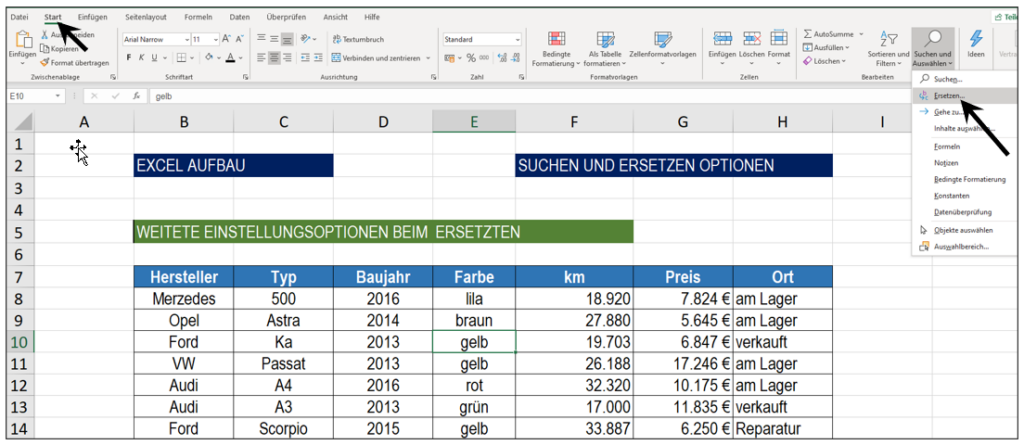Toggle Textumbruch wrap text
This screenshot has width=1024, height=445.
pos(358,39)
